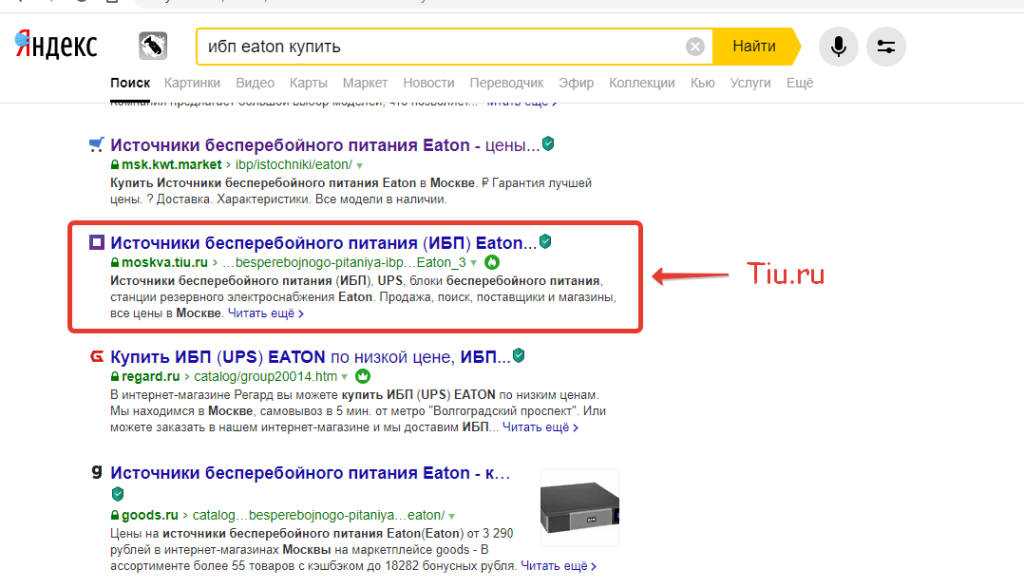Click the Yandex logo
The image size is (1024, 588).
(56, 44)
